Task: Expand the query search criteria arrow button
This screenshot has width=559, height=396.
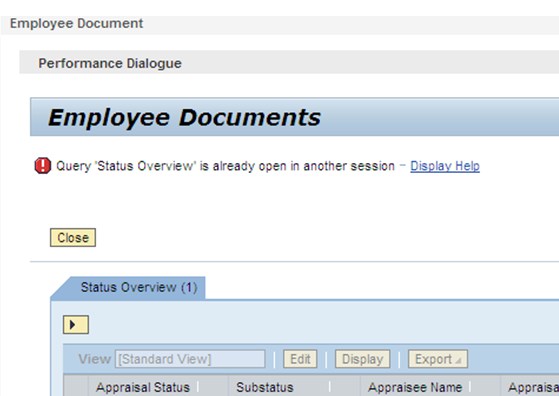Action: (x=76, y=324)
